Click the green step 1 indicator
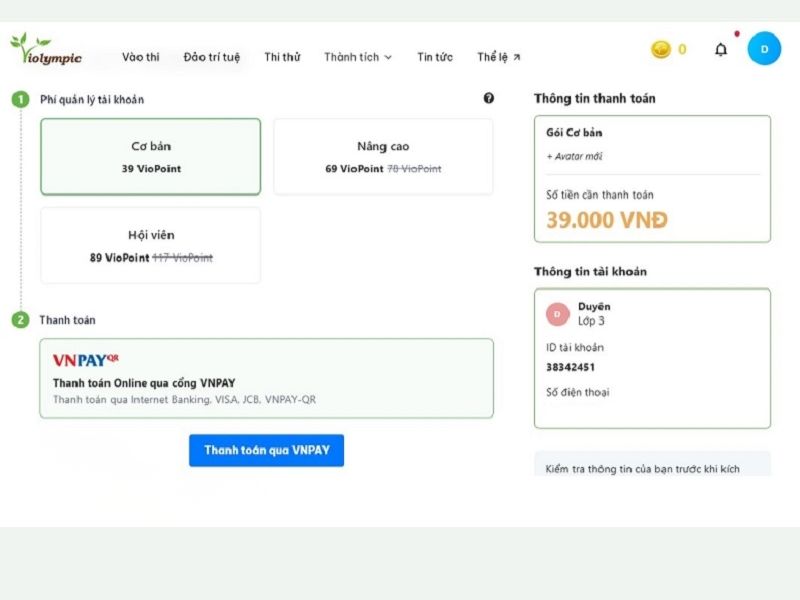 tap(21, 99)
